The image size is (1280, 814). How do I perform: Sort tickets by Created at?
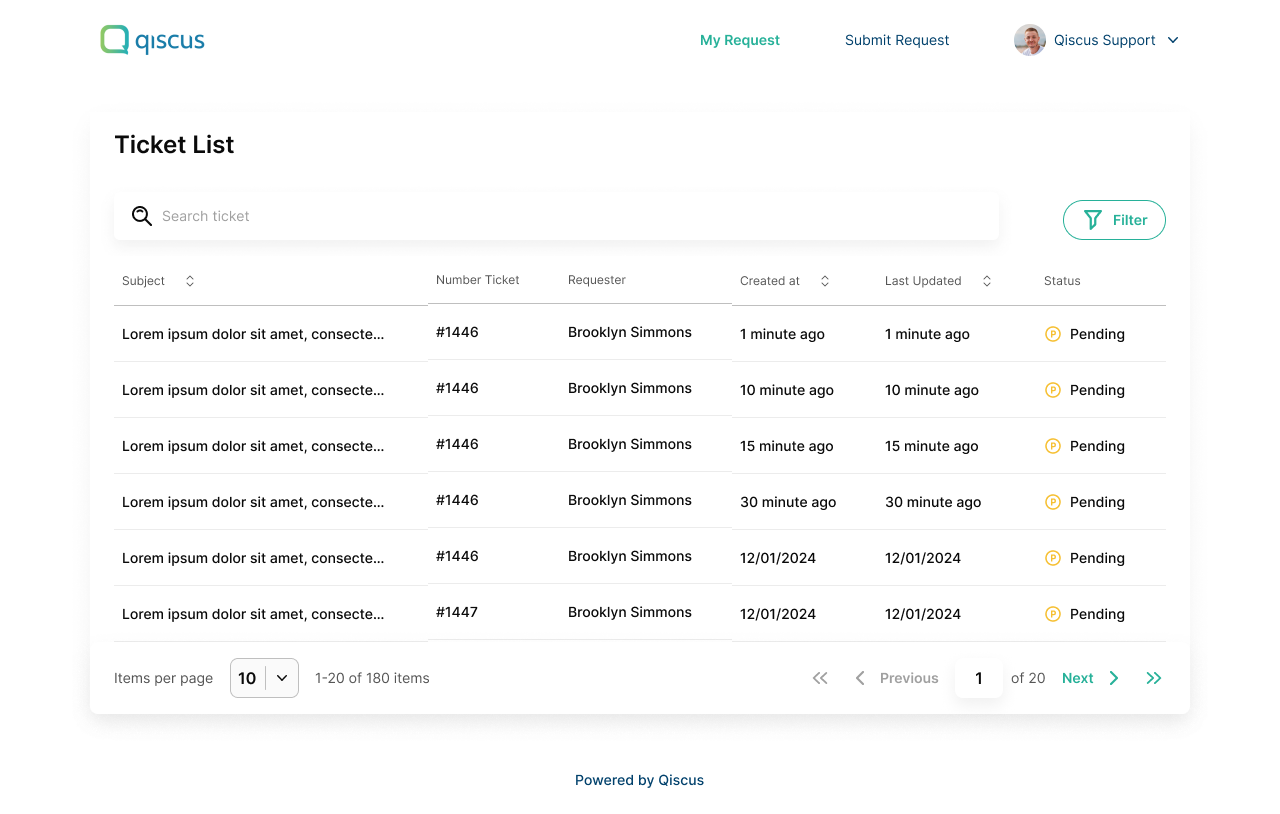tap(825, 281)
